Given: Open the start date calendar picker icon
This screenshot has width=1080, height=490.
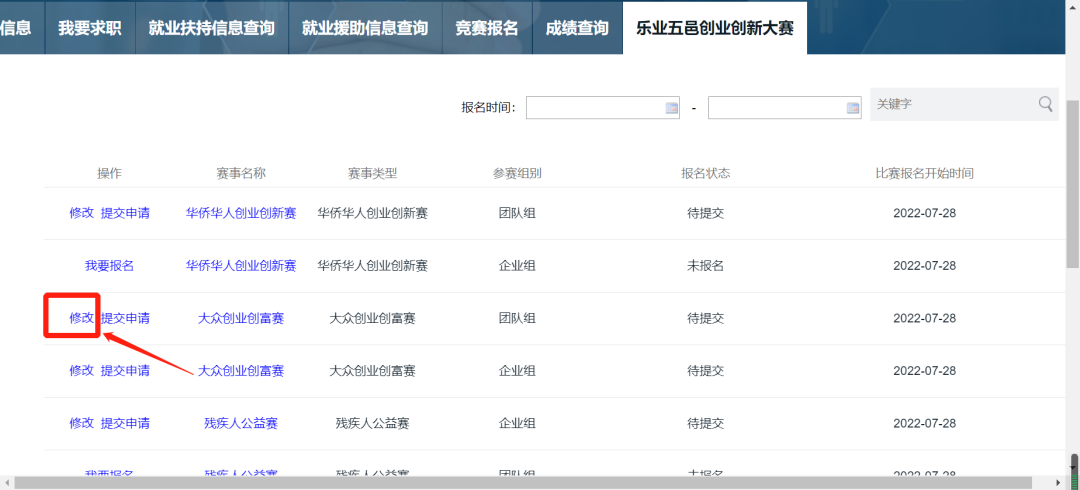Looking at the screenshot, I should point(672,108).
